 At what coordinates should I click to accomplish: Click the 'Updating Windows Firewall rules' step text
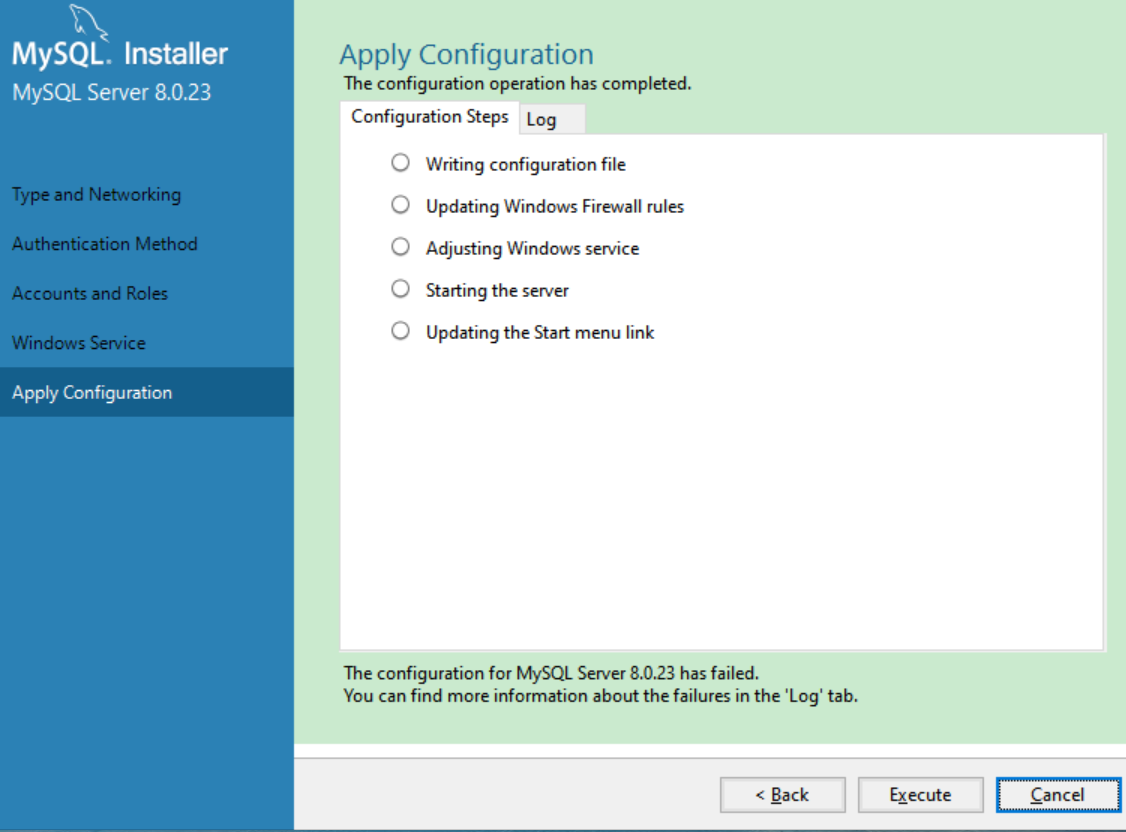click(x=555, y=207)
